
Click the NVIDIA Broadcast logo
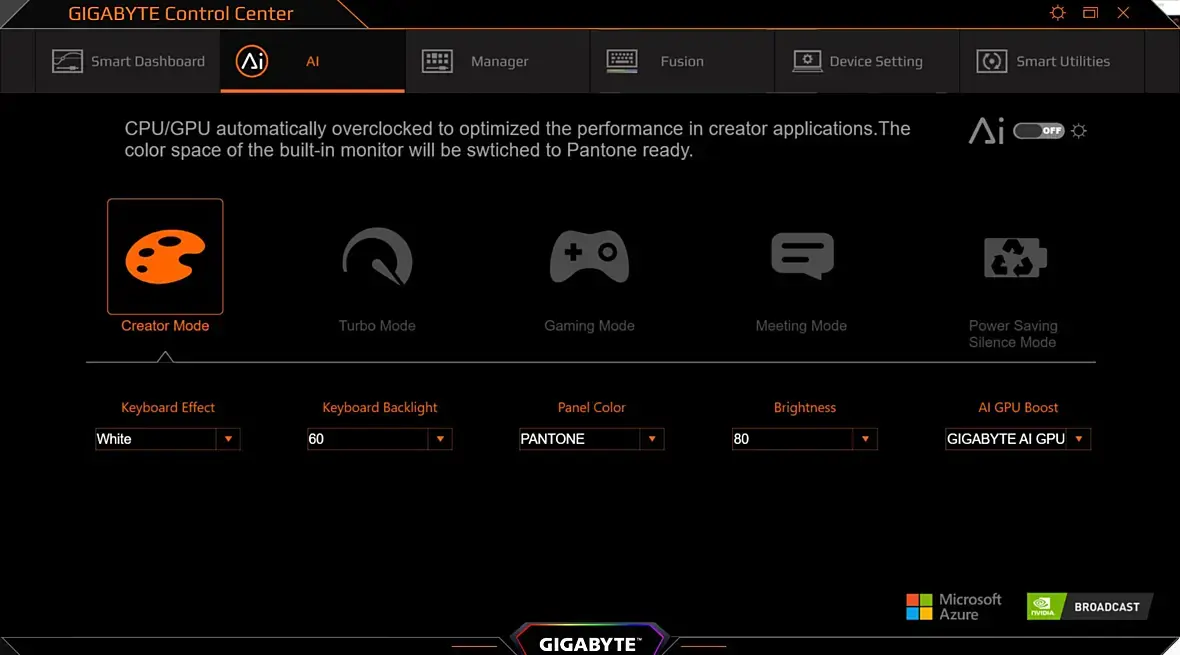(1089, 606)
